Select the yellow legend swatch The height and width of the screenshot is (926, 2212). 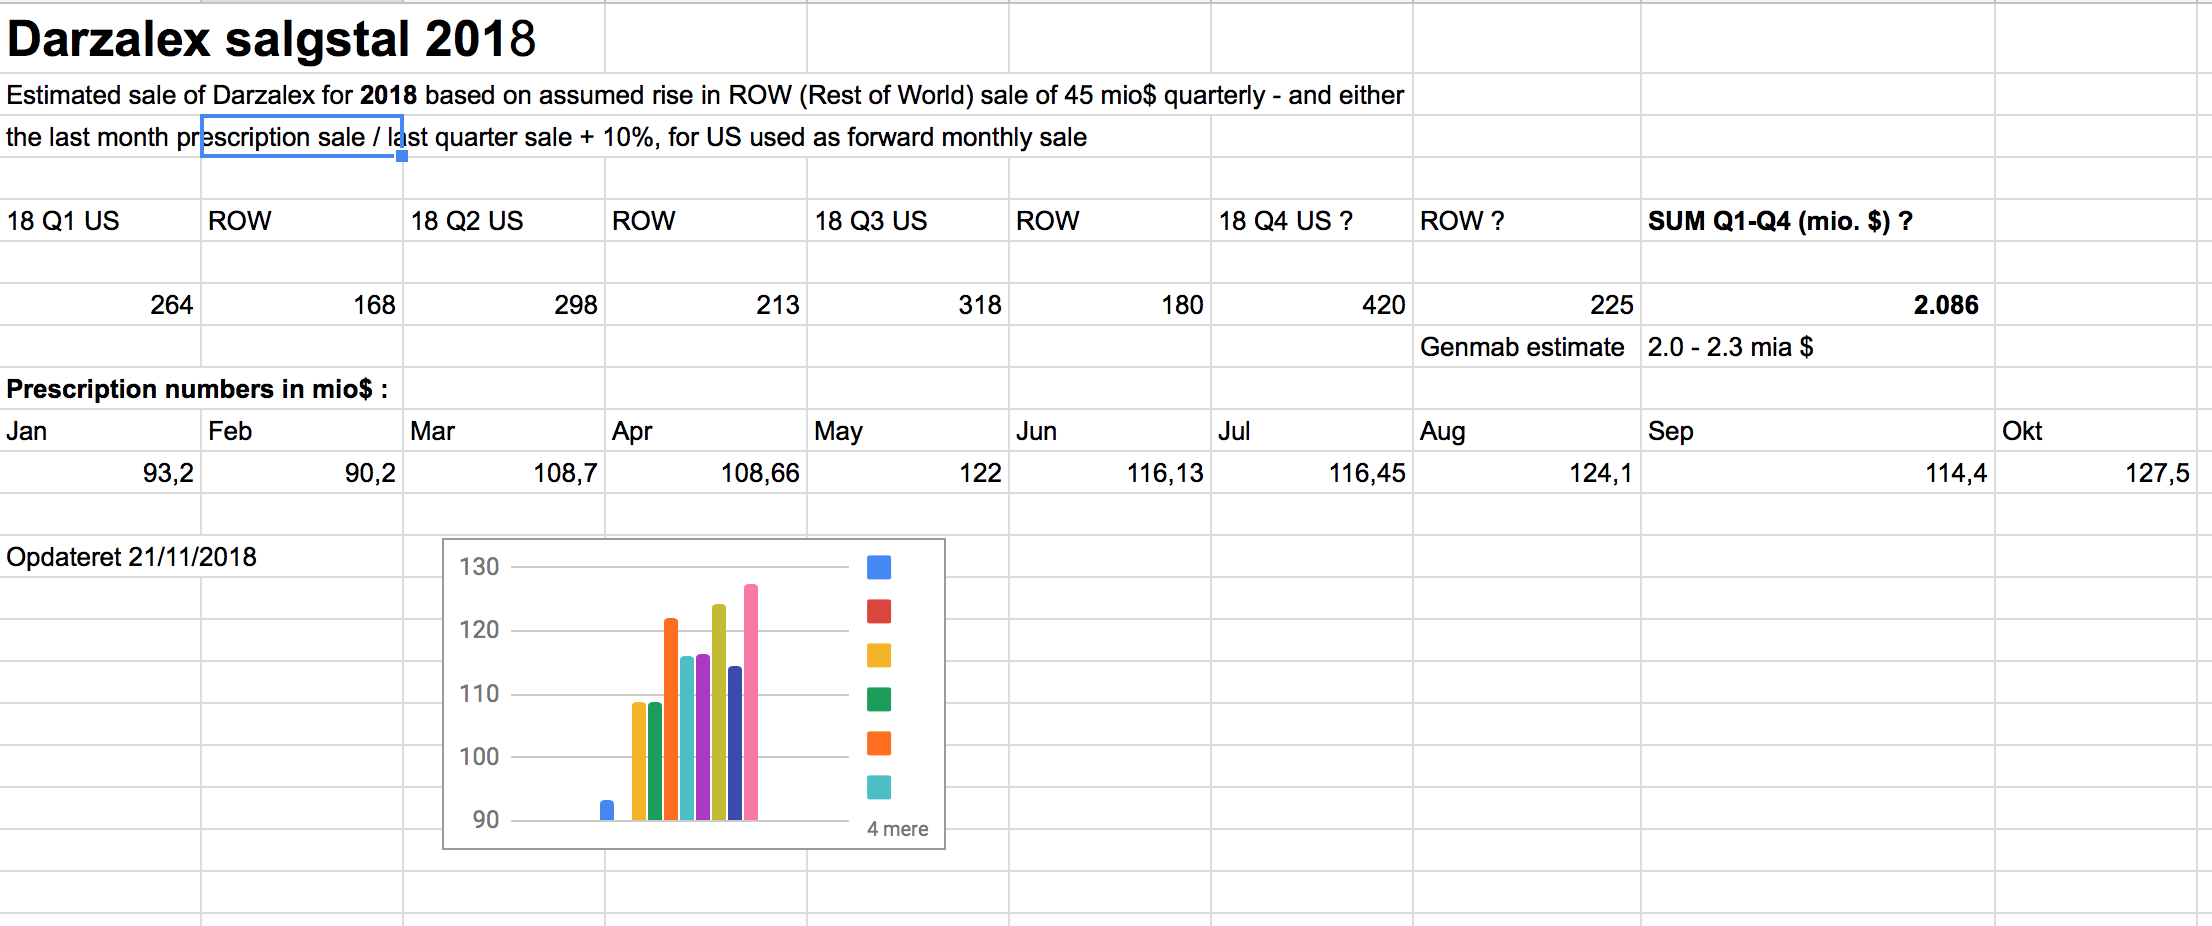[879, 655]
